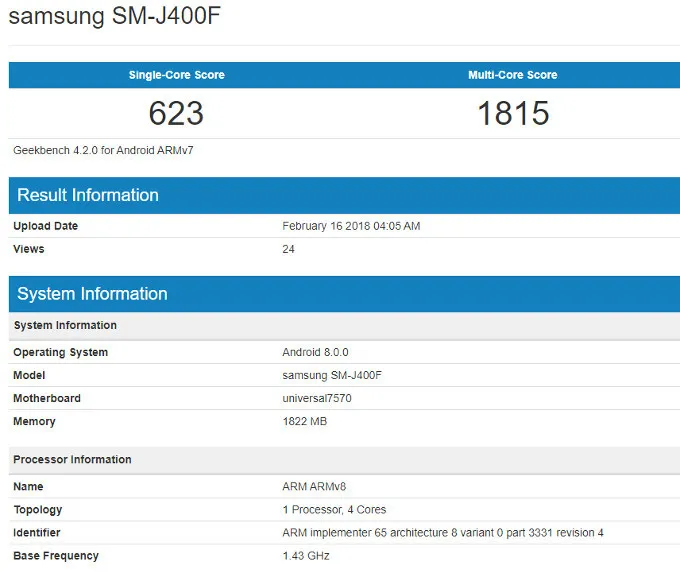Select the single-core score value 623
Viewport: 680px width, 577px height.
[x=176, y=113]
